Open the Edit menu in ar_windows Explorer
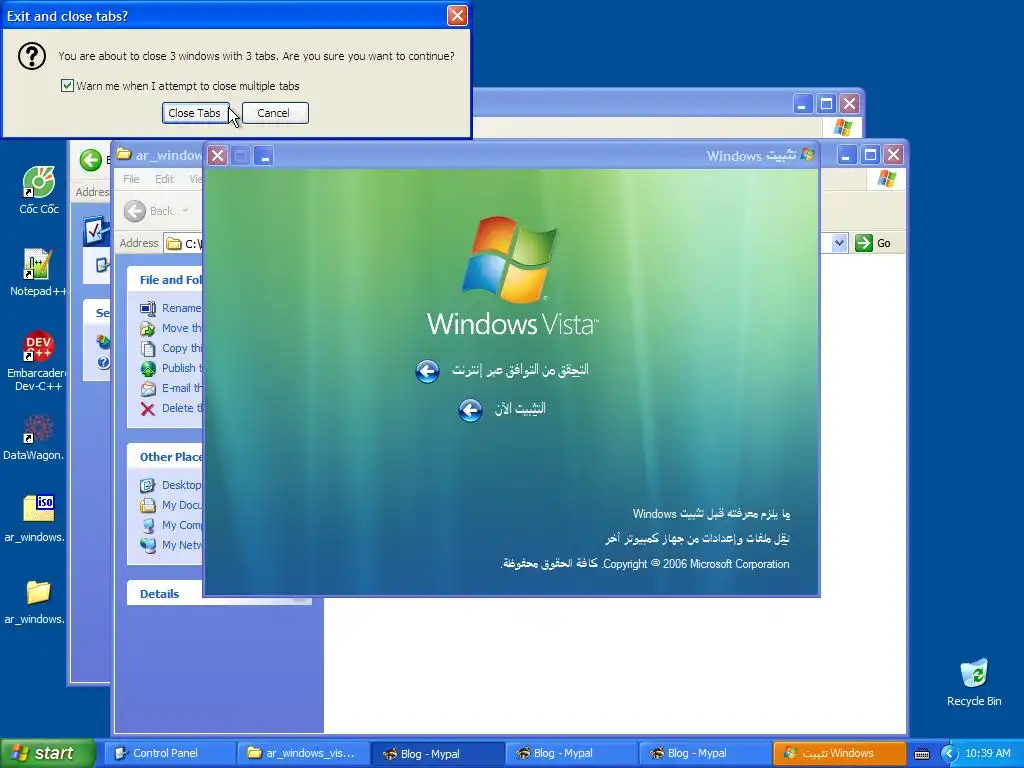 (164, 179)
